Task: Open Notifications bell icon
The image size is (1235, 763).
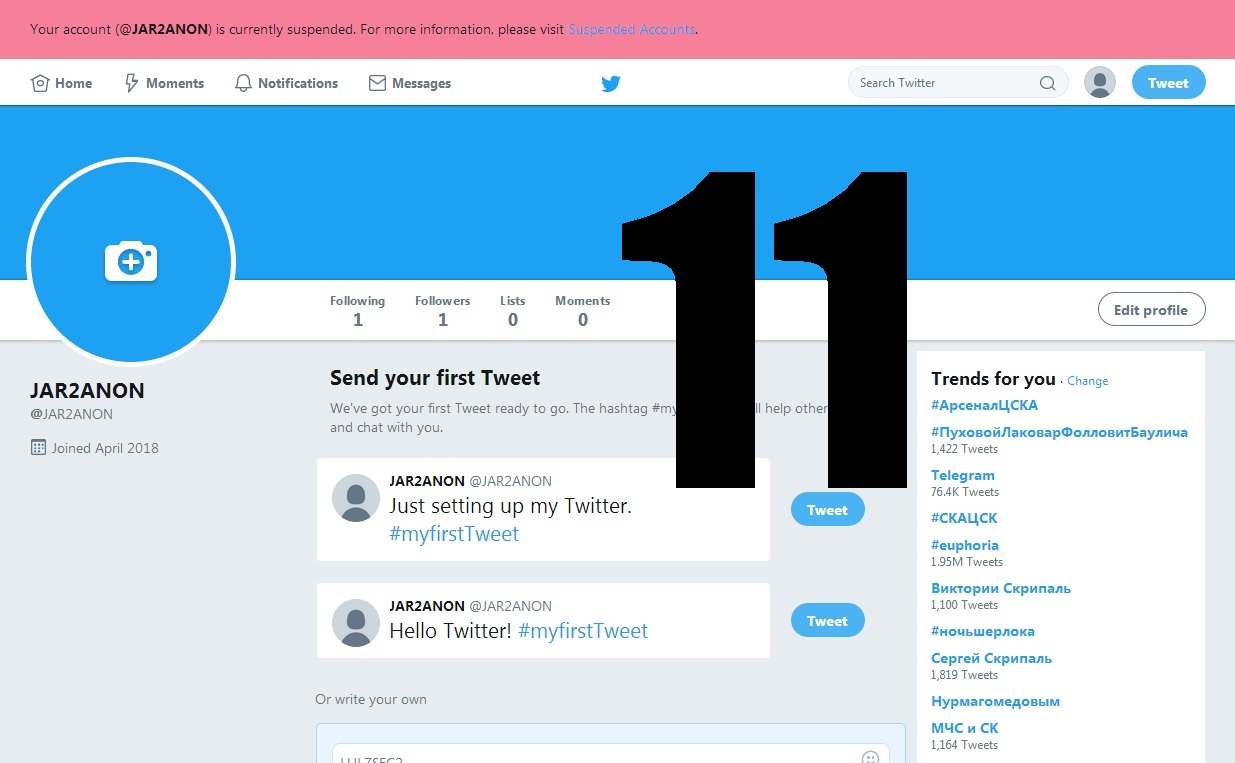Action: [243, 83]
